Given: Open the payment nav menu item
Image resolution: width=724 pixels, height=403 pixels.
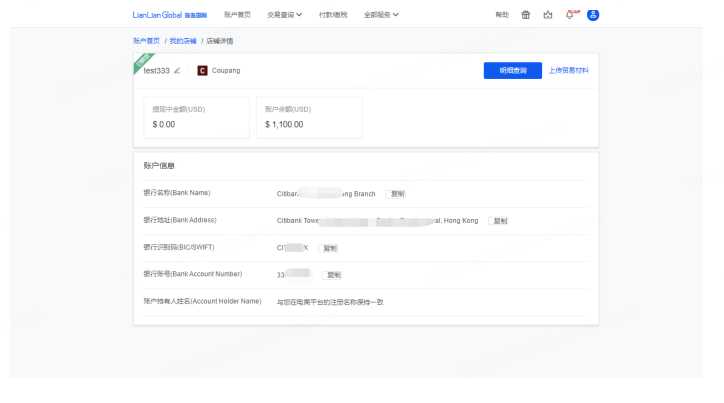Looking at the screenshot, I should tap(333, 15).
